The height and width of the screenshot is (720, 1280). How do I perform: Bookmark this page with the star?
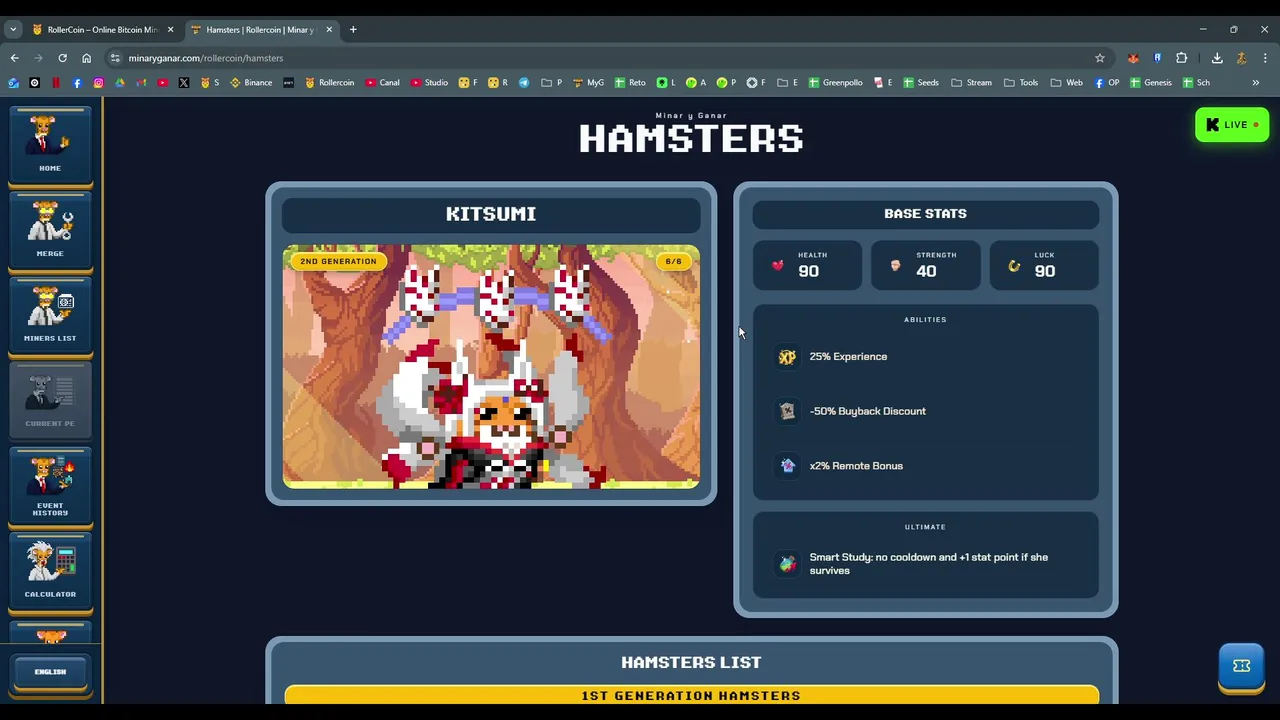(x=1100, y=58)
